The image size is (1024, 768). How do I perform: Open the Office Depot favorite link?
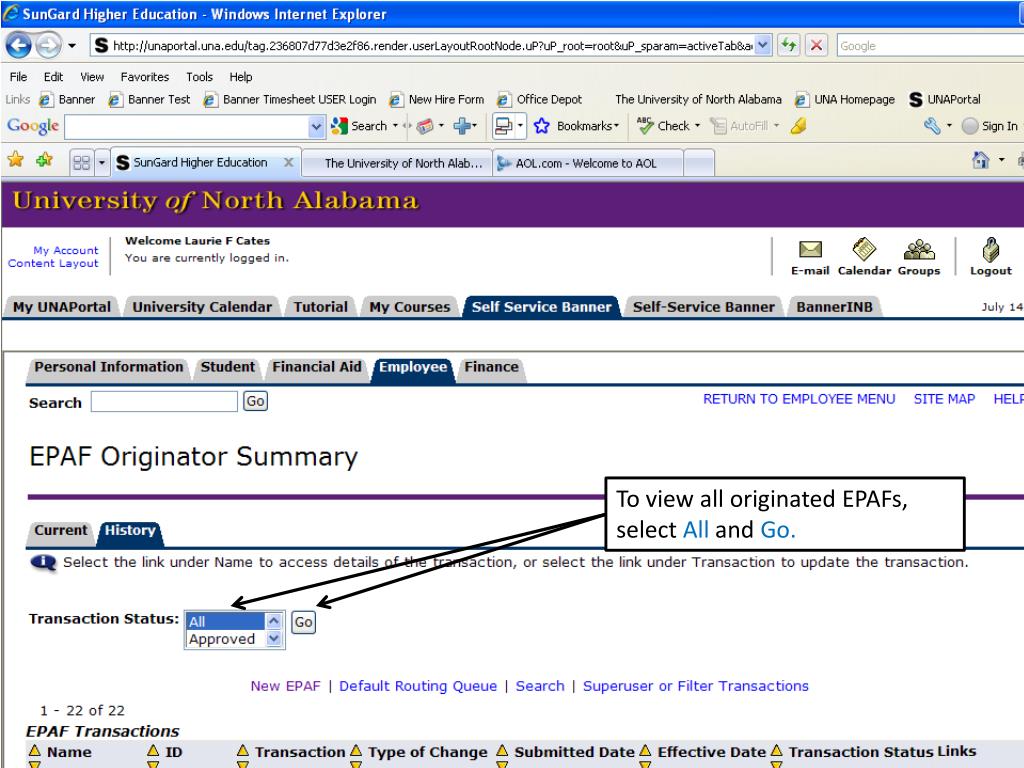pos(539,100)
